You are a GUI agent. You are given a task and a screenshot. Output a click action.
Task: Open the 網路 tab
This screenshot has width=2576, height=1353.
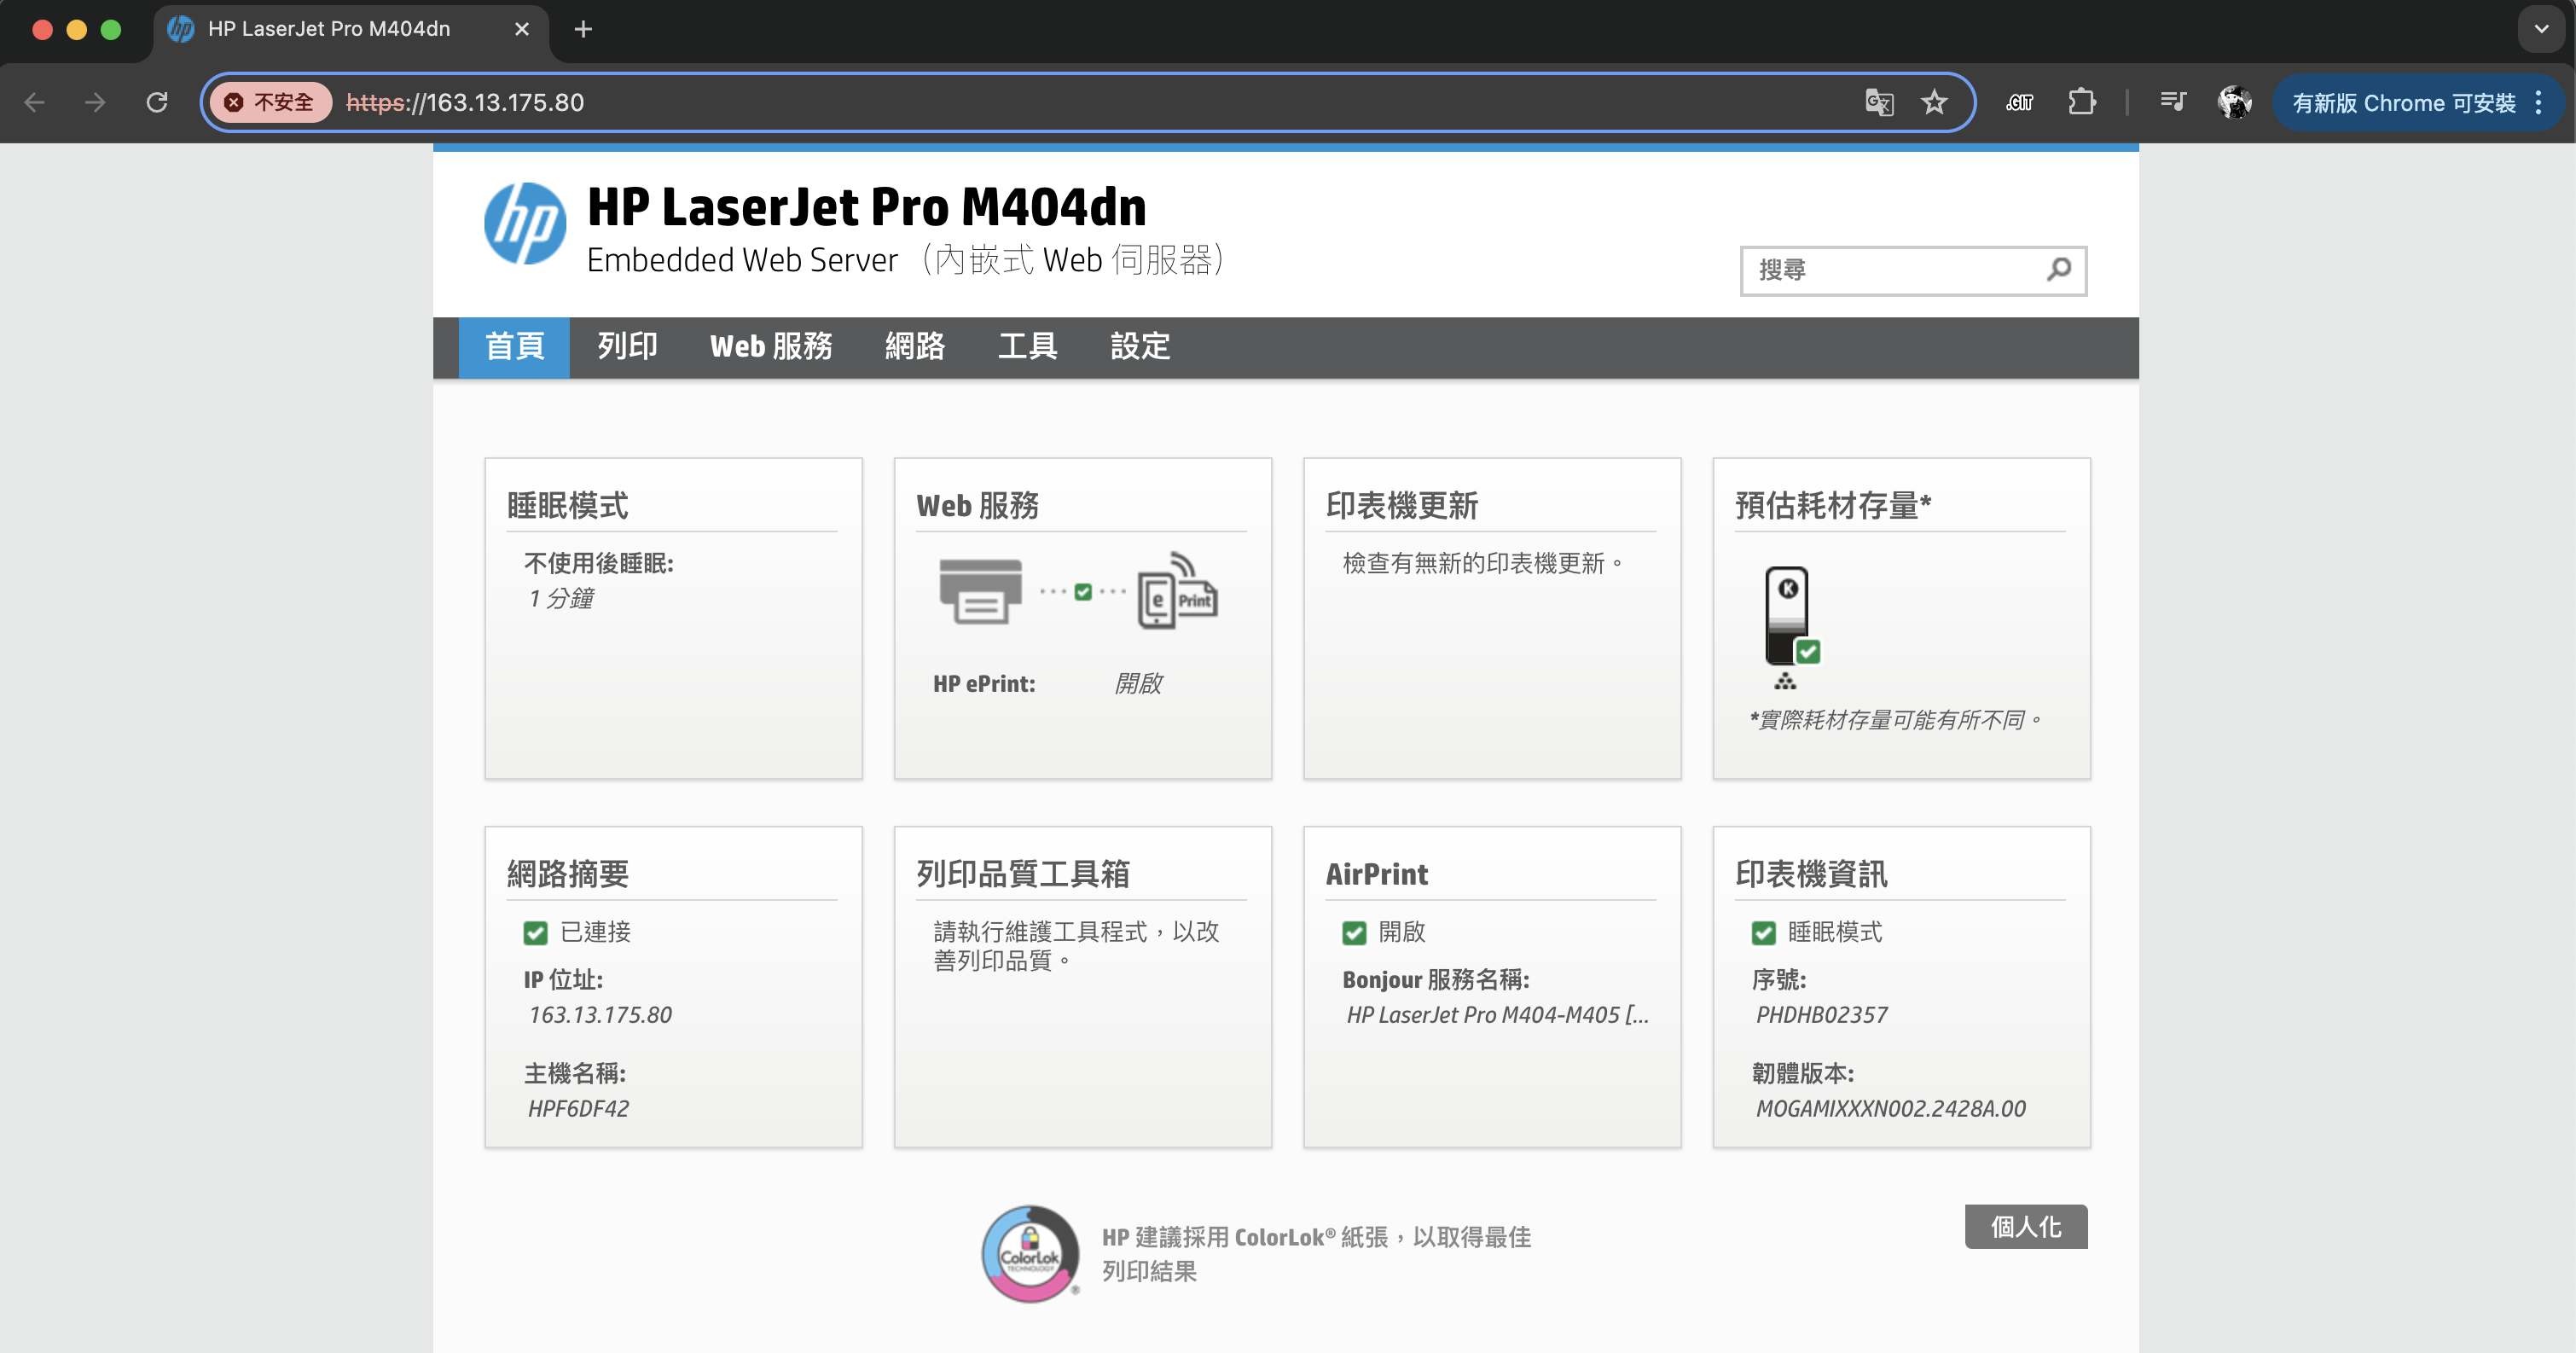915,347
